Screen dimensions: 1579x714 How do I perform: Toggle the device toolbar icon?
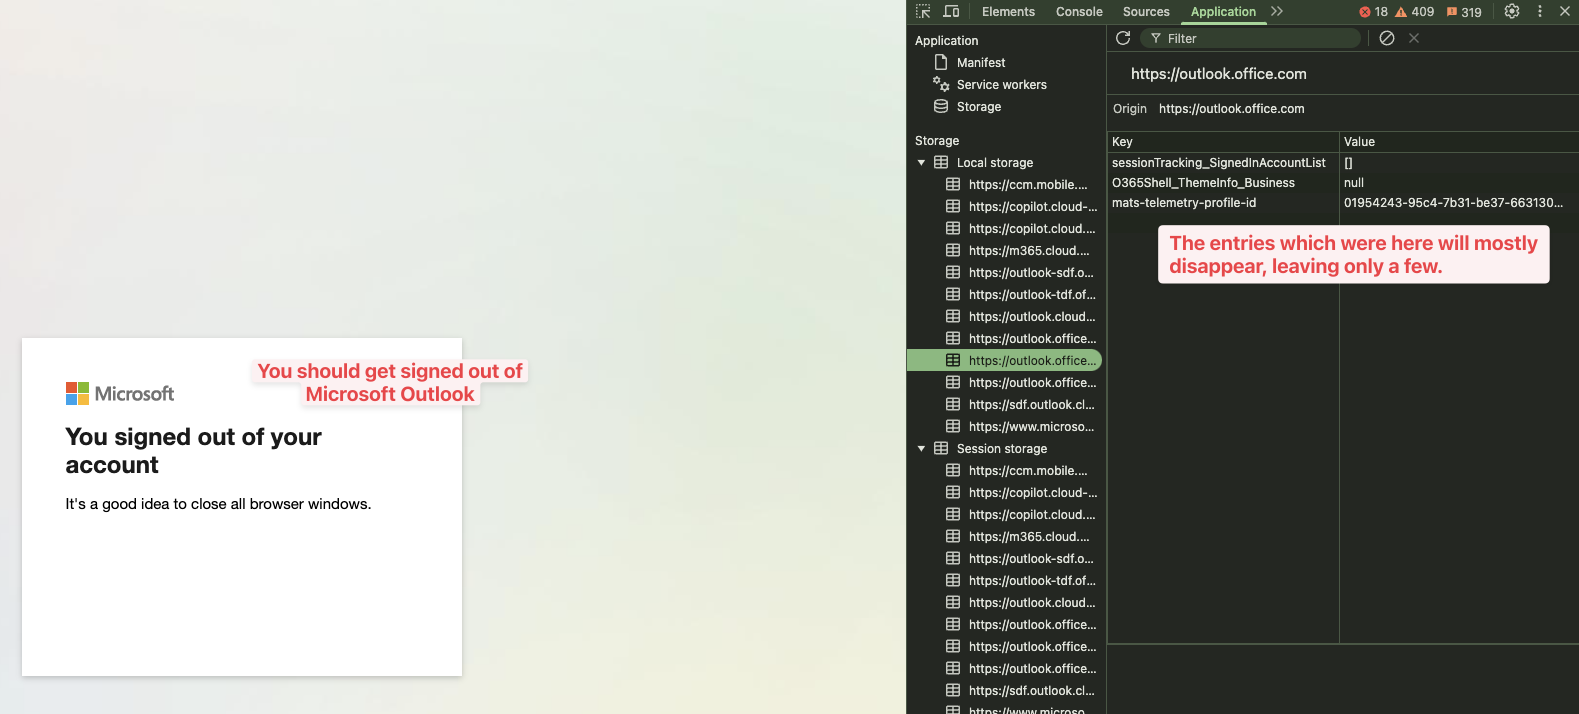pos(951,12)
